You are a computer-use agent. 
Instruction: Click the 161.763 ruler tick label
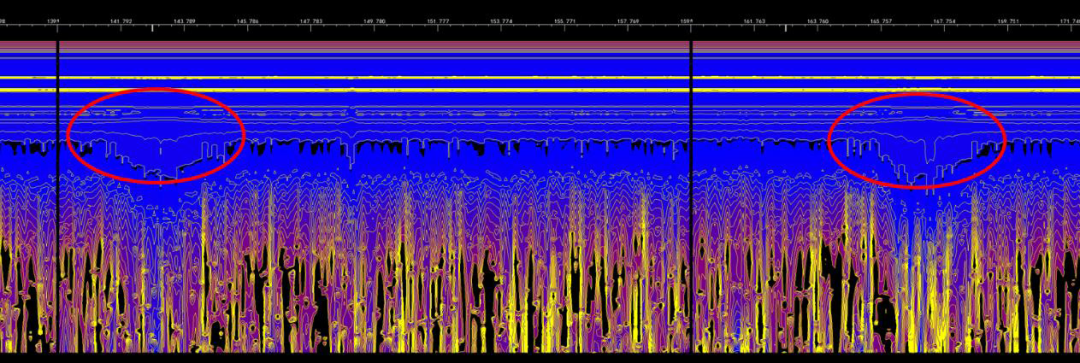tap(755, 21)
